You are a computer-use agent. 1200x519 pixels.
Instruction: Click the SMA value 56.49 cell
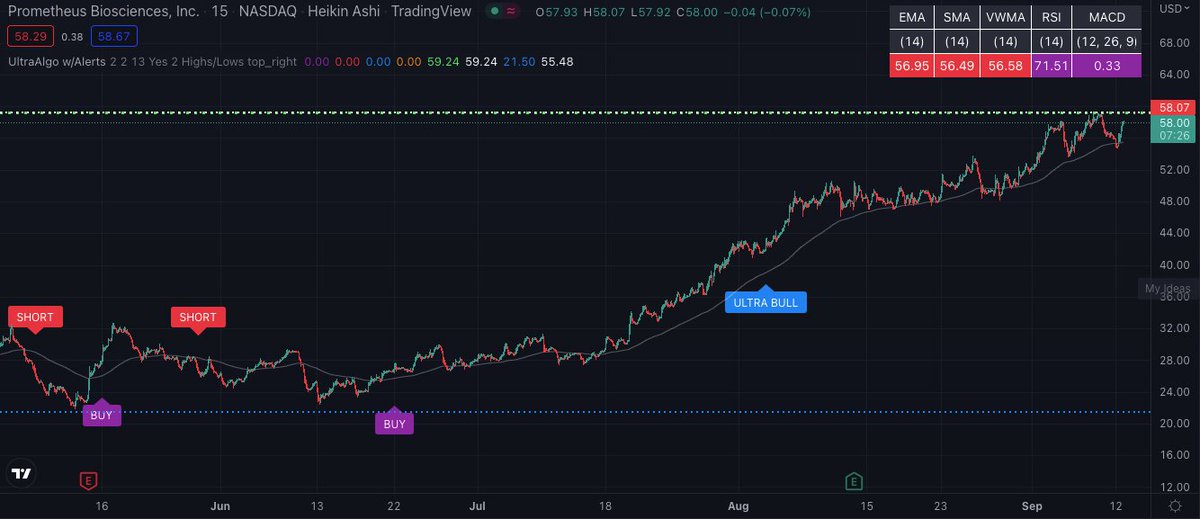click(x=957, y=65)
